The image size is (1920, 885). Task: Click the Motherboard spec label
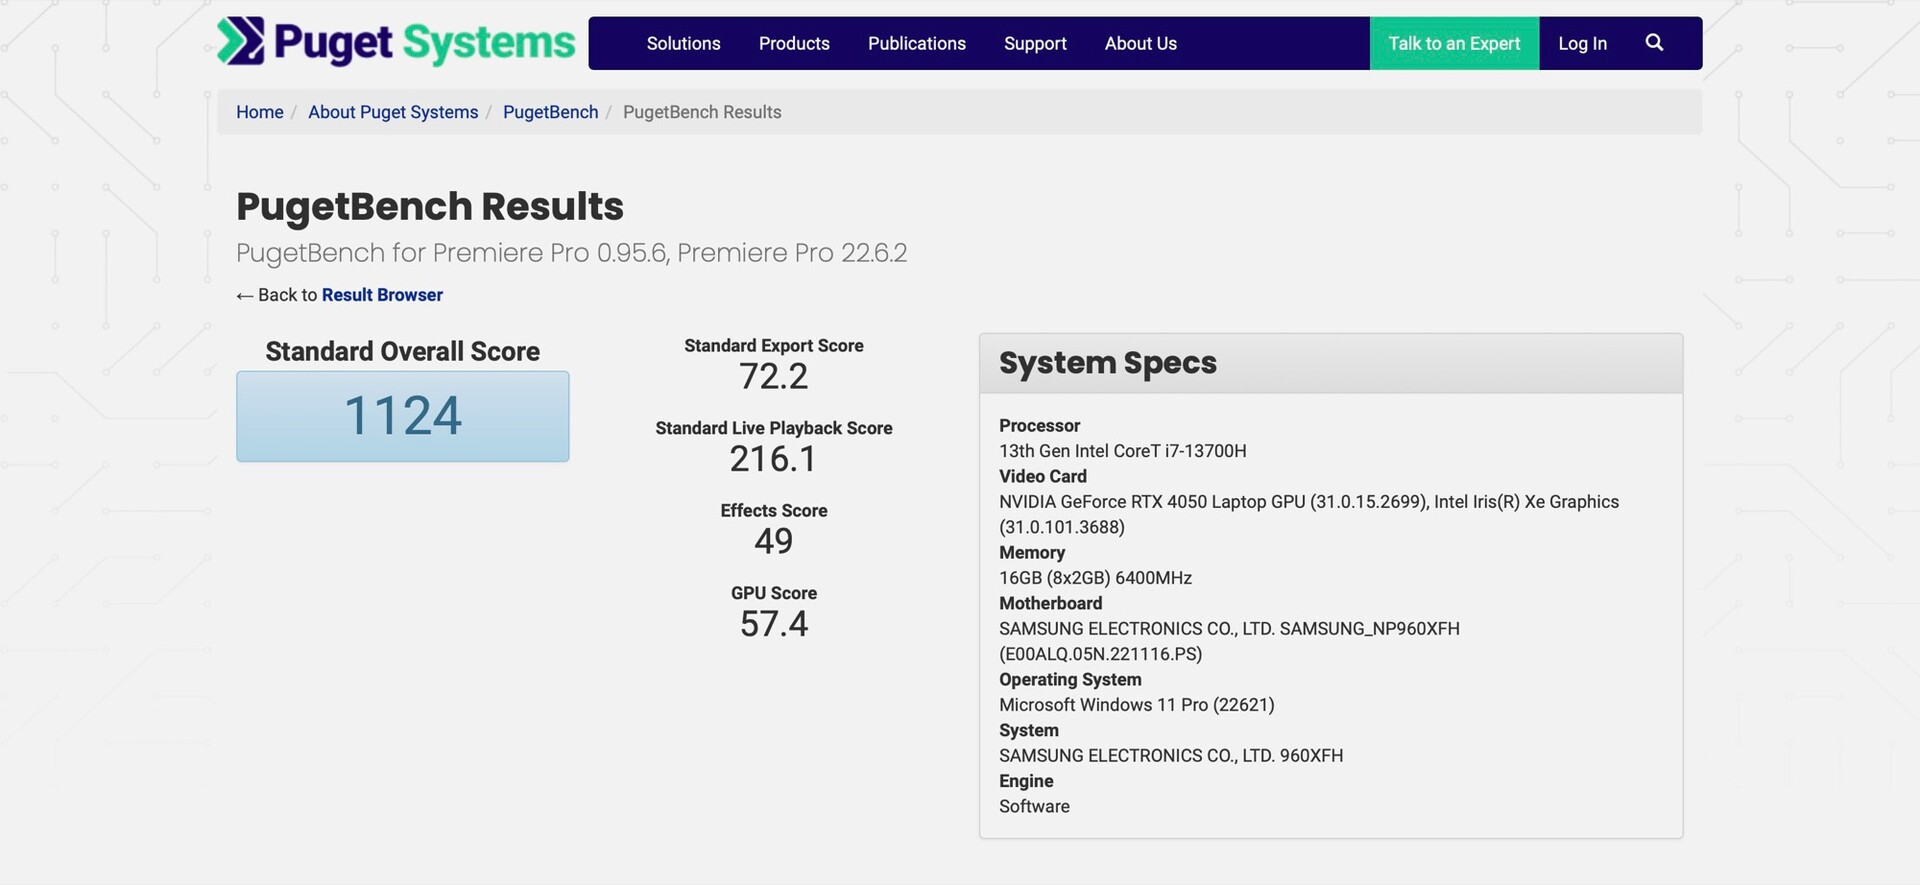(1051, 604)
